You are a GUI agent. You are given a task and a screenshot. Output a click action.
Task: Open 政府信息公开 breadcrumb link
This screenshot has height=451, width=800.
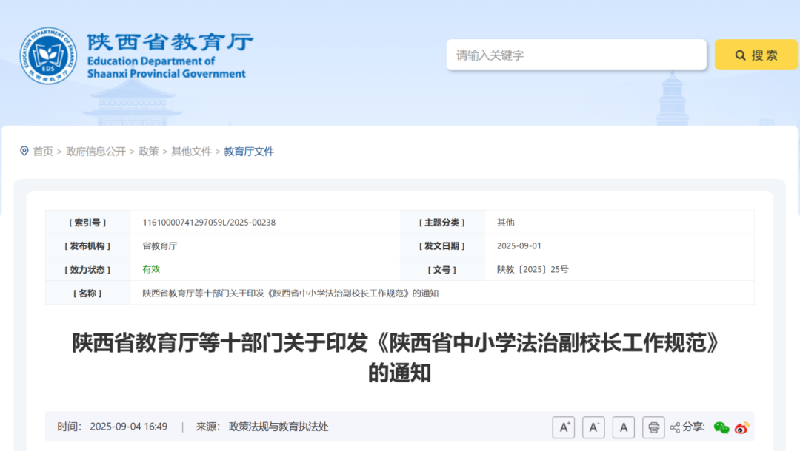96,151
